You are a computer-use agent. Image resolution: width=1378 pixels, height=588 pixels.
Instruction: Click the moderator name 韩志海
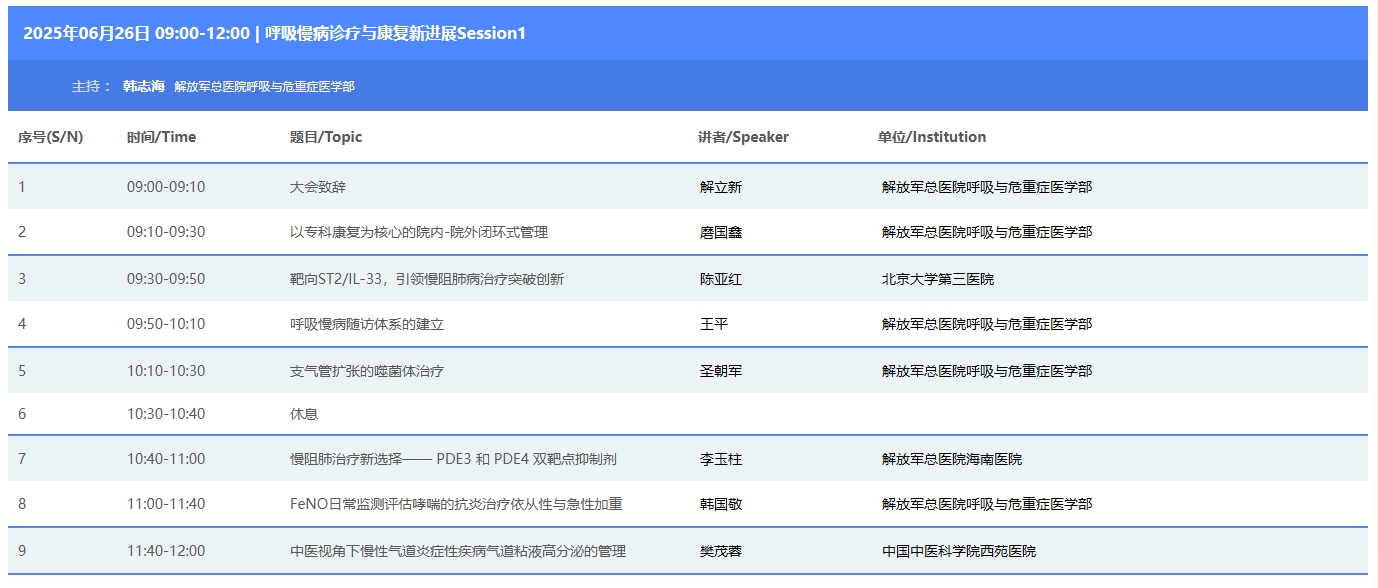click(x=143, y=86)
